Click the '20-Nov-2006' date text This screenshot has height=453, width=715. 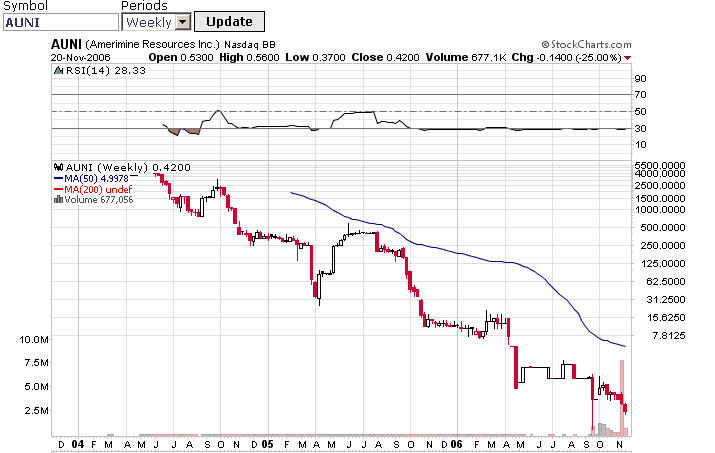click(x=81, y=57)
